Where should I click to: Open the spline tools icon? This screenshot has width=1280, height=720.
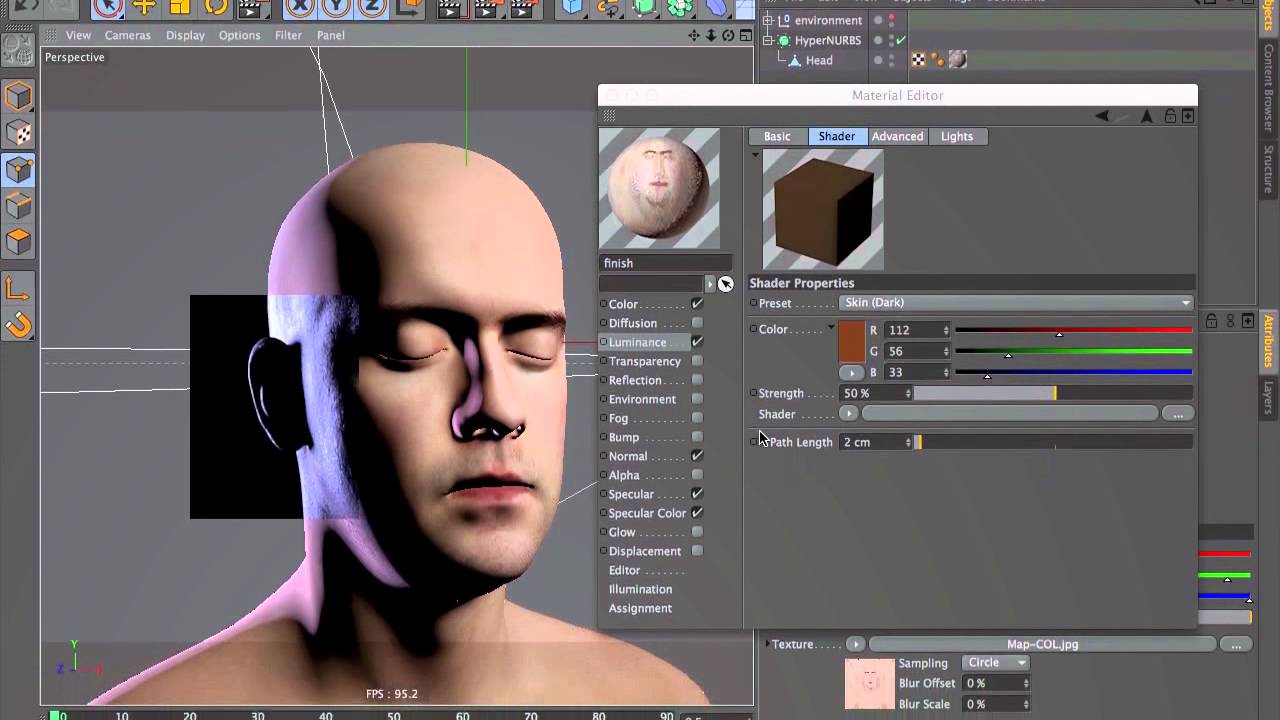pos(608,7)
